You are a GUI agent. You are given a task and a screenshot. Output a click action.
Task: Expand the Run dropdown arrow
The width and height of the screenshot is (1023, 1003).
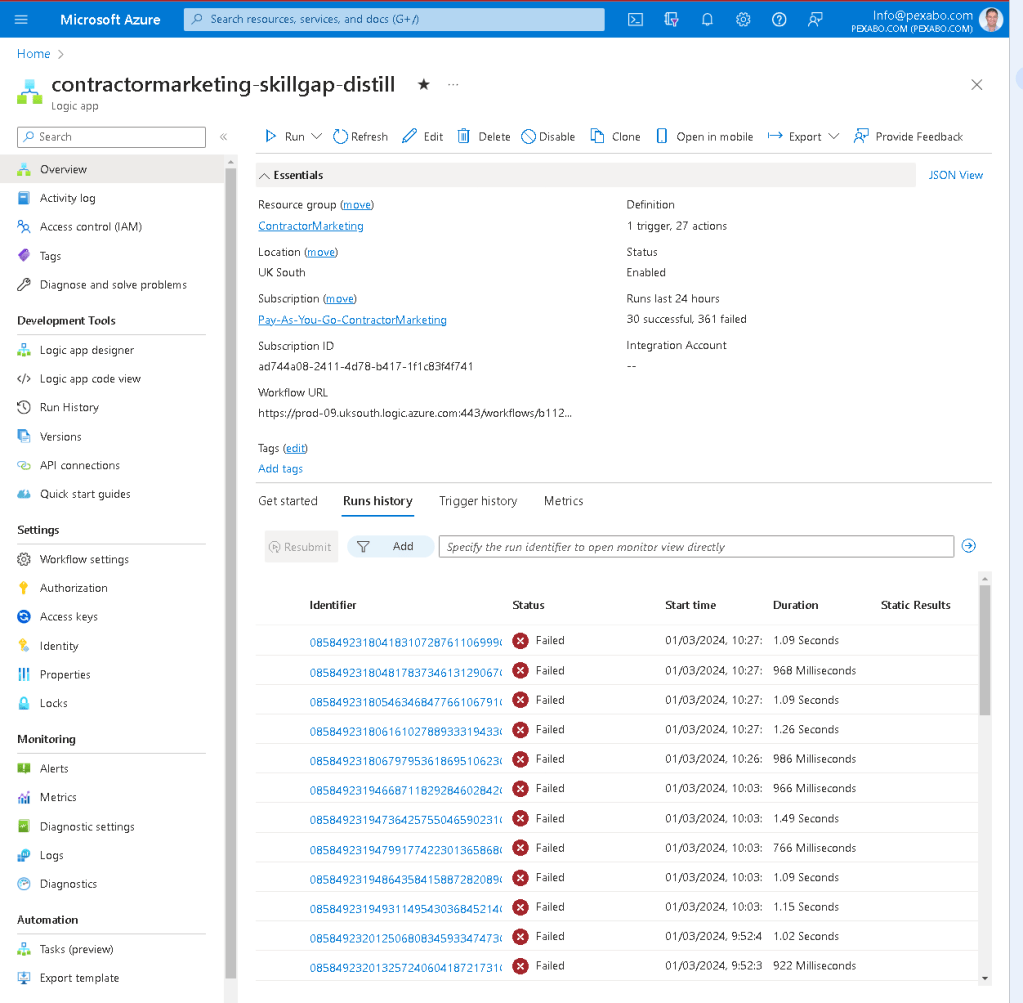[316, 136]
